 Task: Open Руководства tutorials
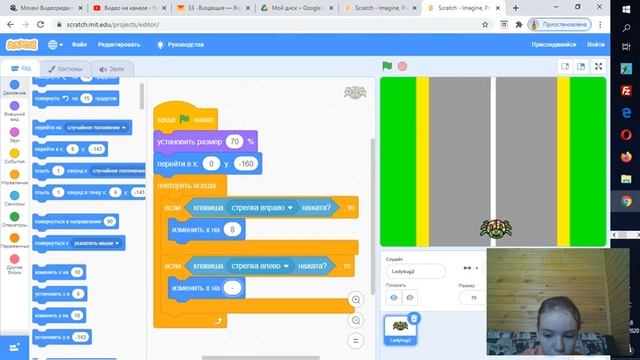click(180, 44)
